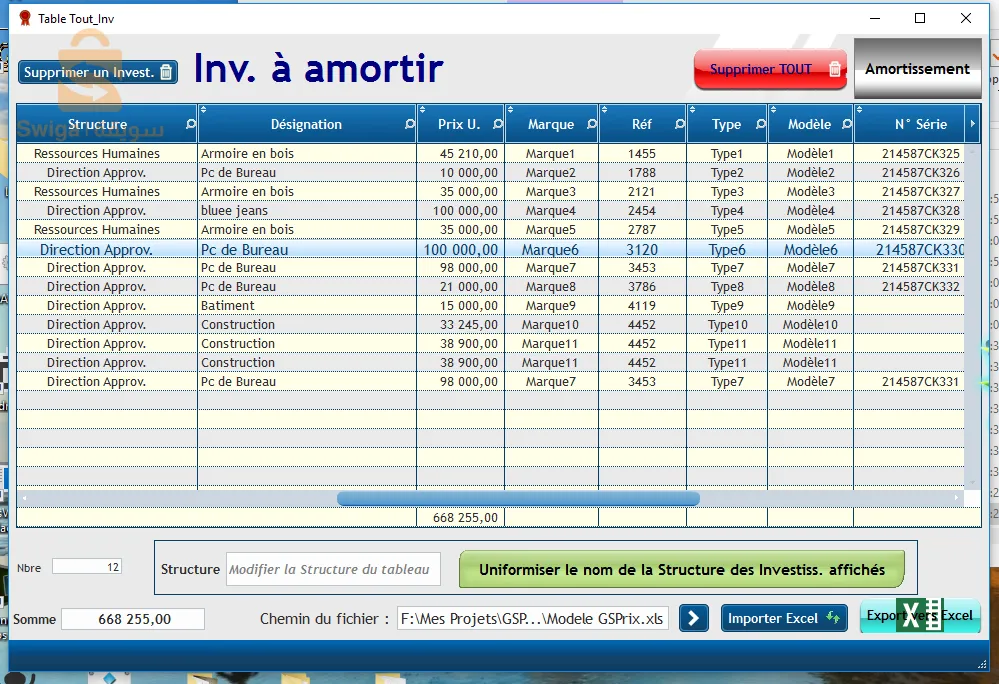Screen dimensions: 999x684
Task: Click the Importer Excel button
Action: click(x=783, y=618)
